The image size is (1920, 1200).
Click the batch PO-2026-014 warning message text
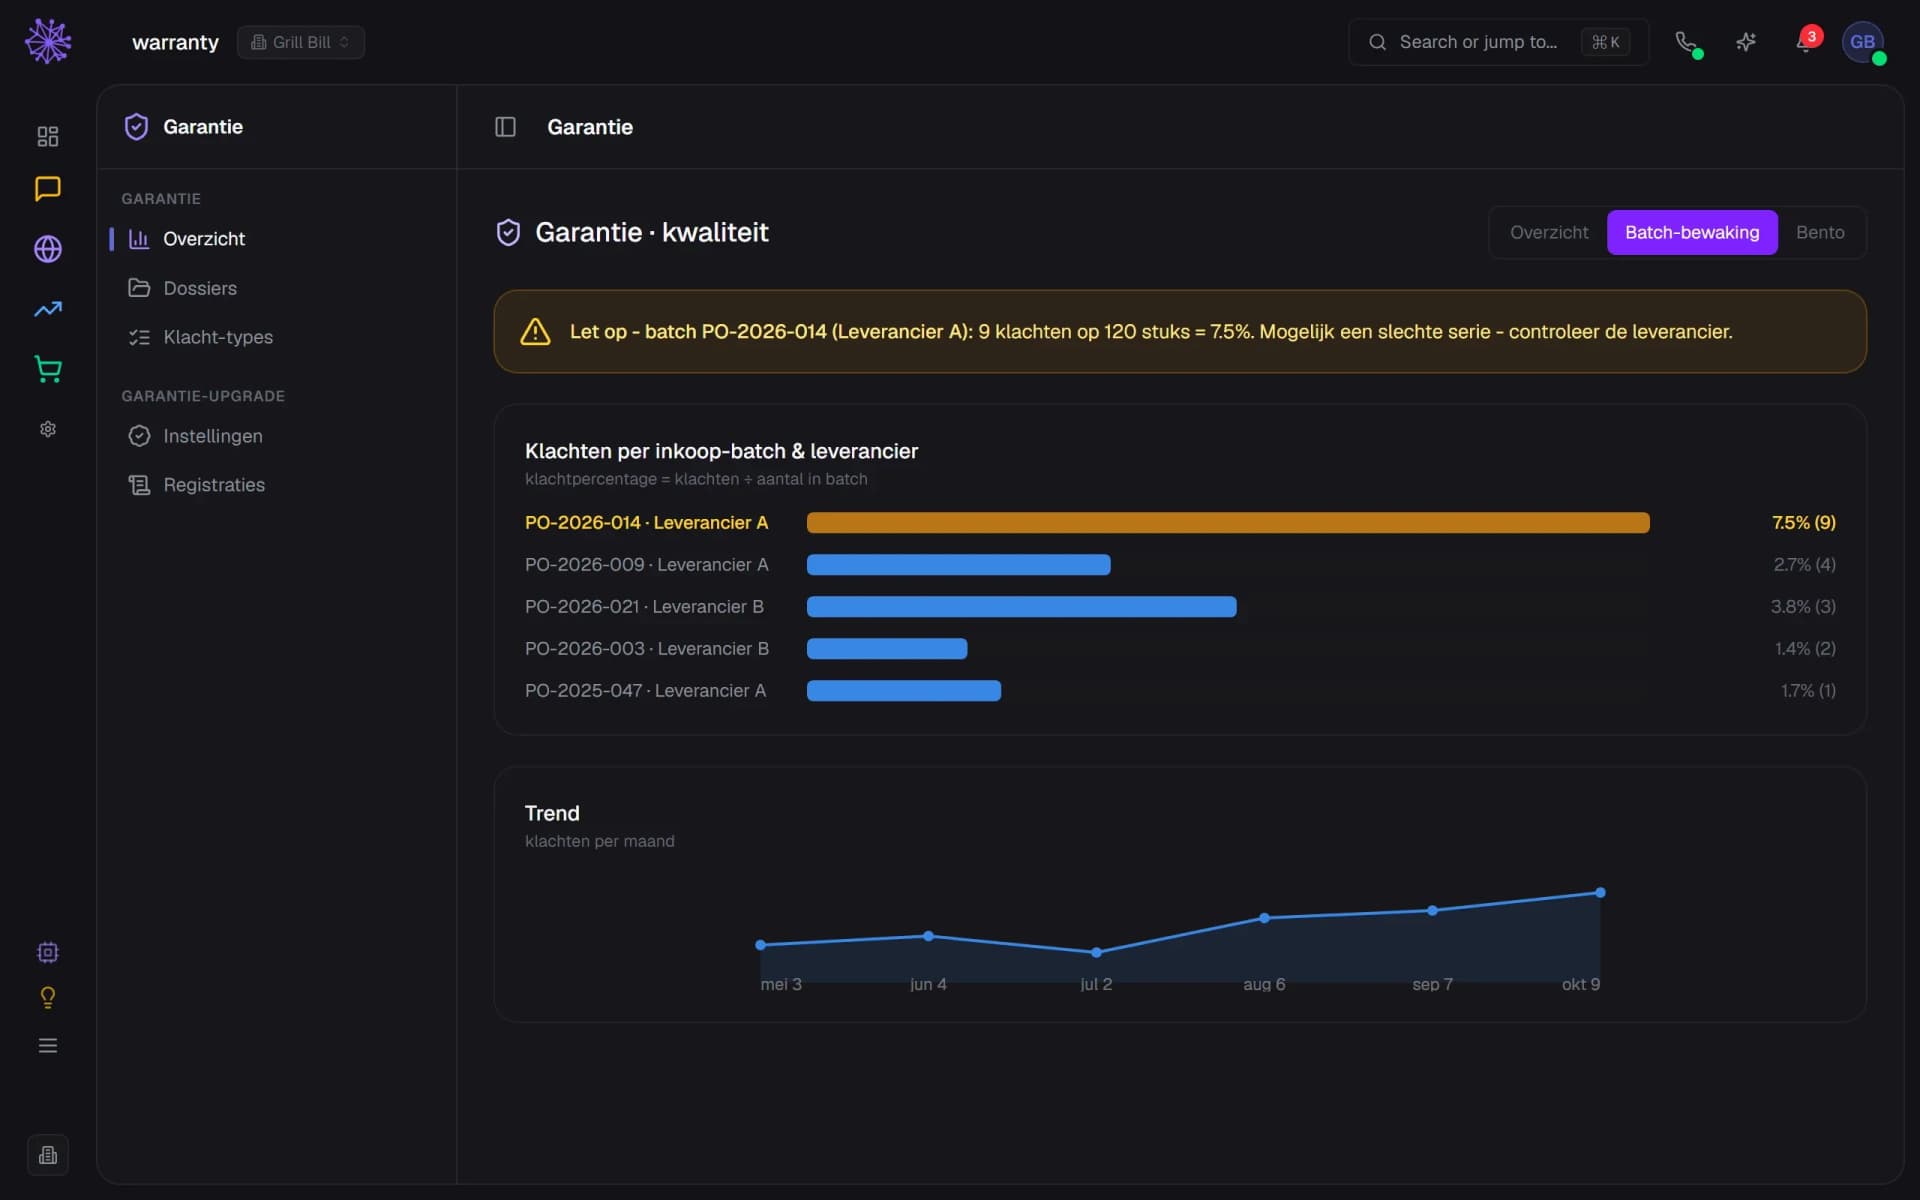click(1150, 332)
